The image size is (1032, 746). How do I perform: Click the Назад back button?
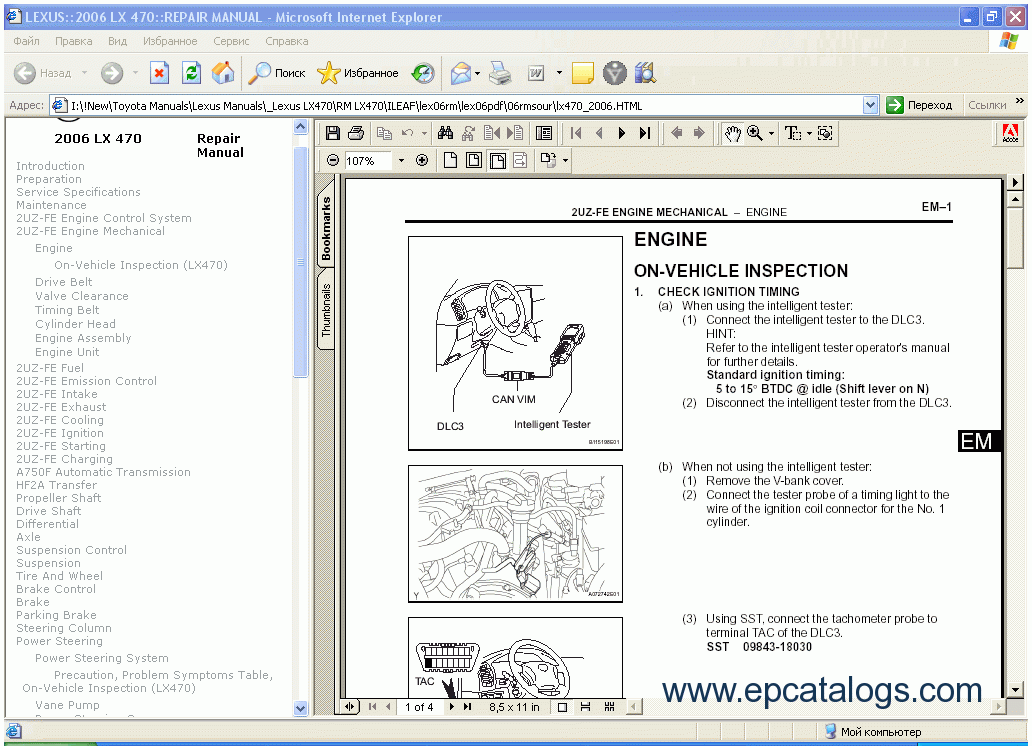point(43,73)
